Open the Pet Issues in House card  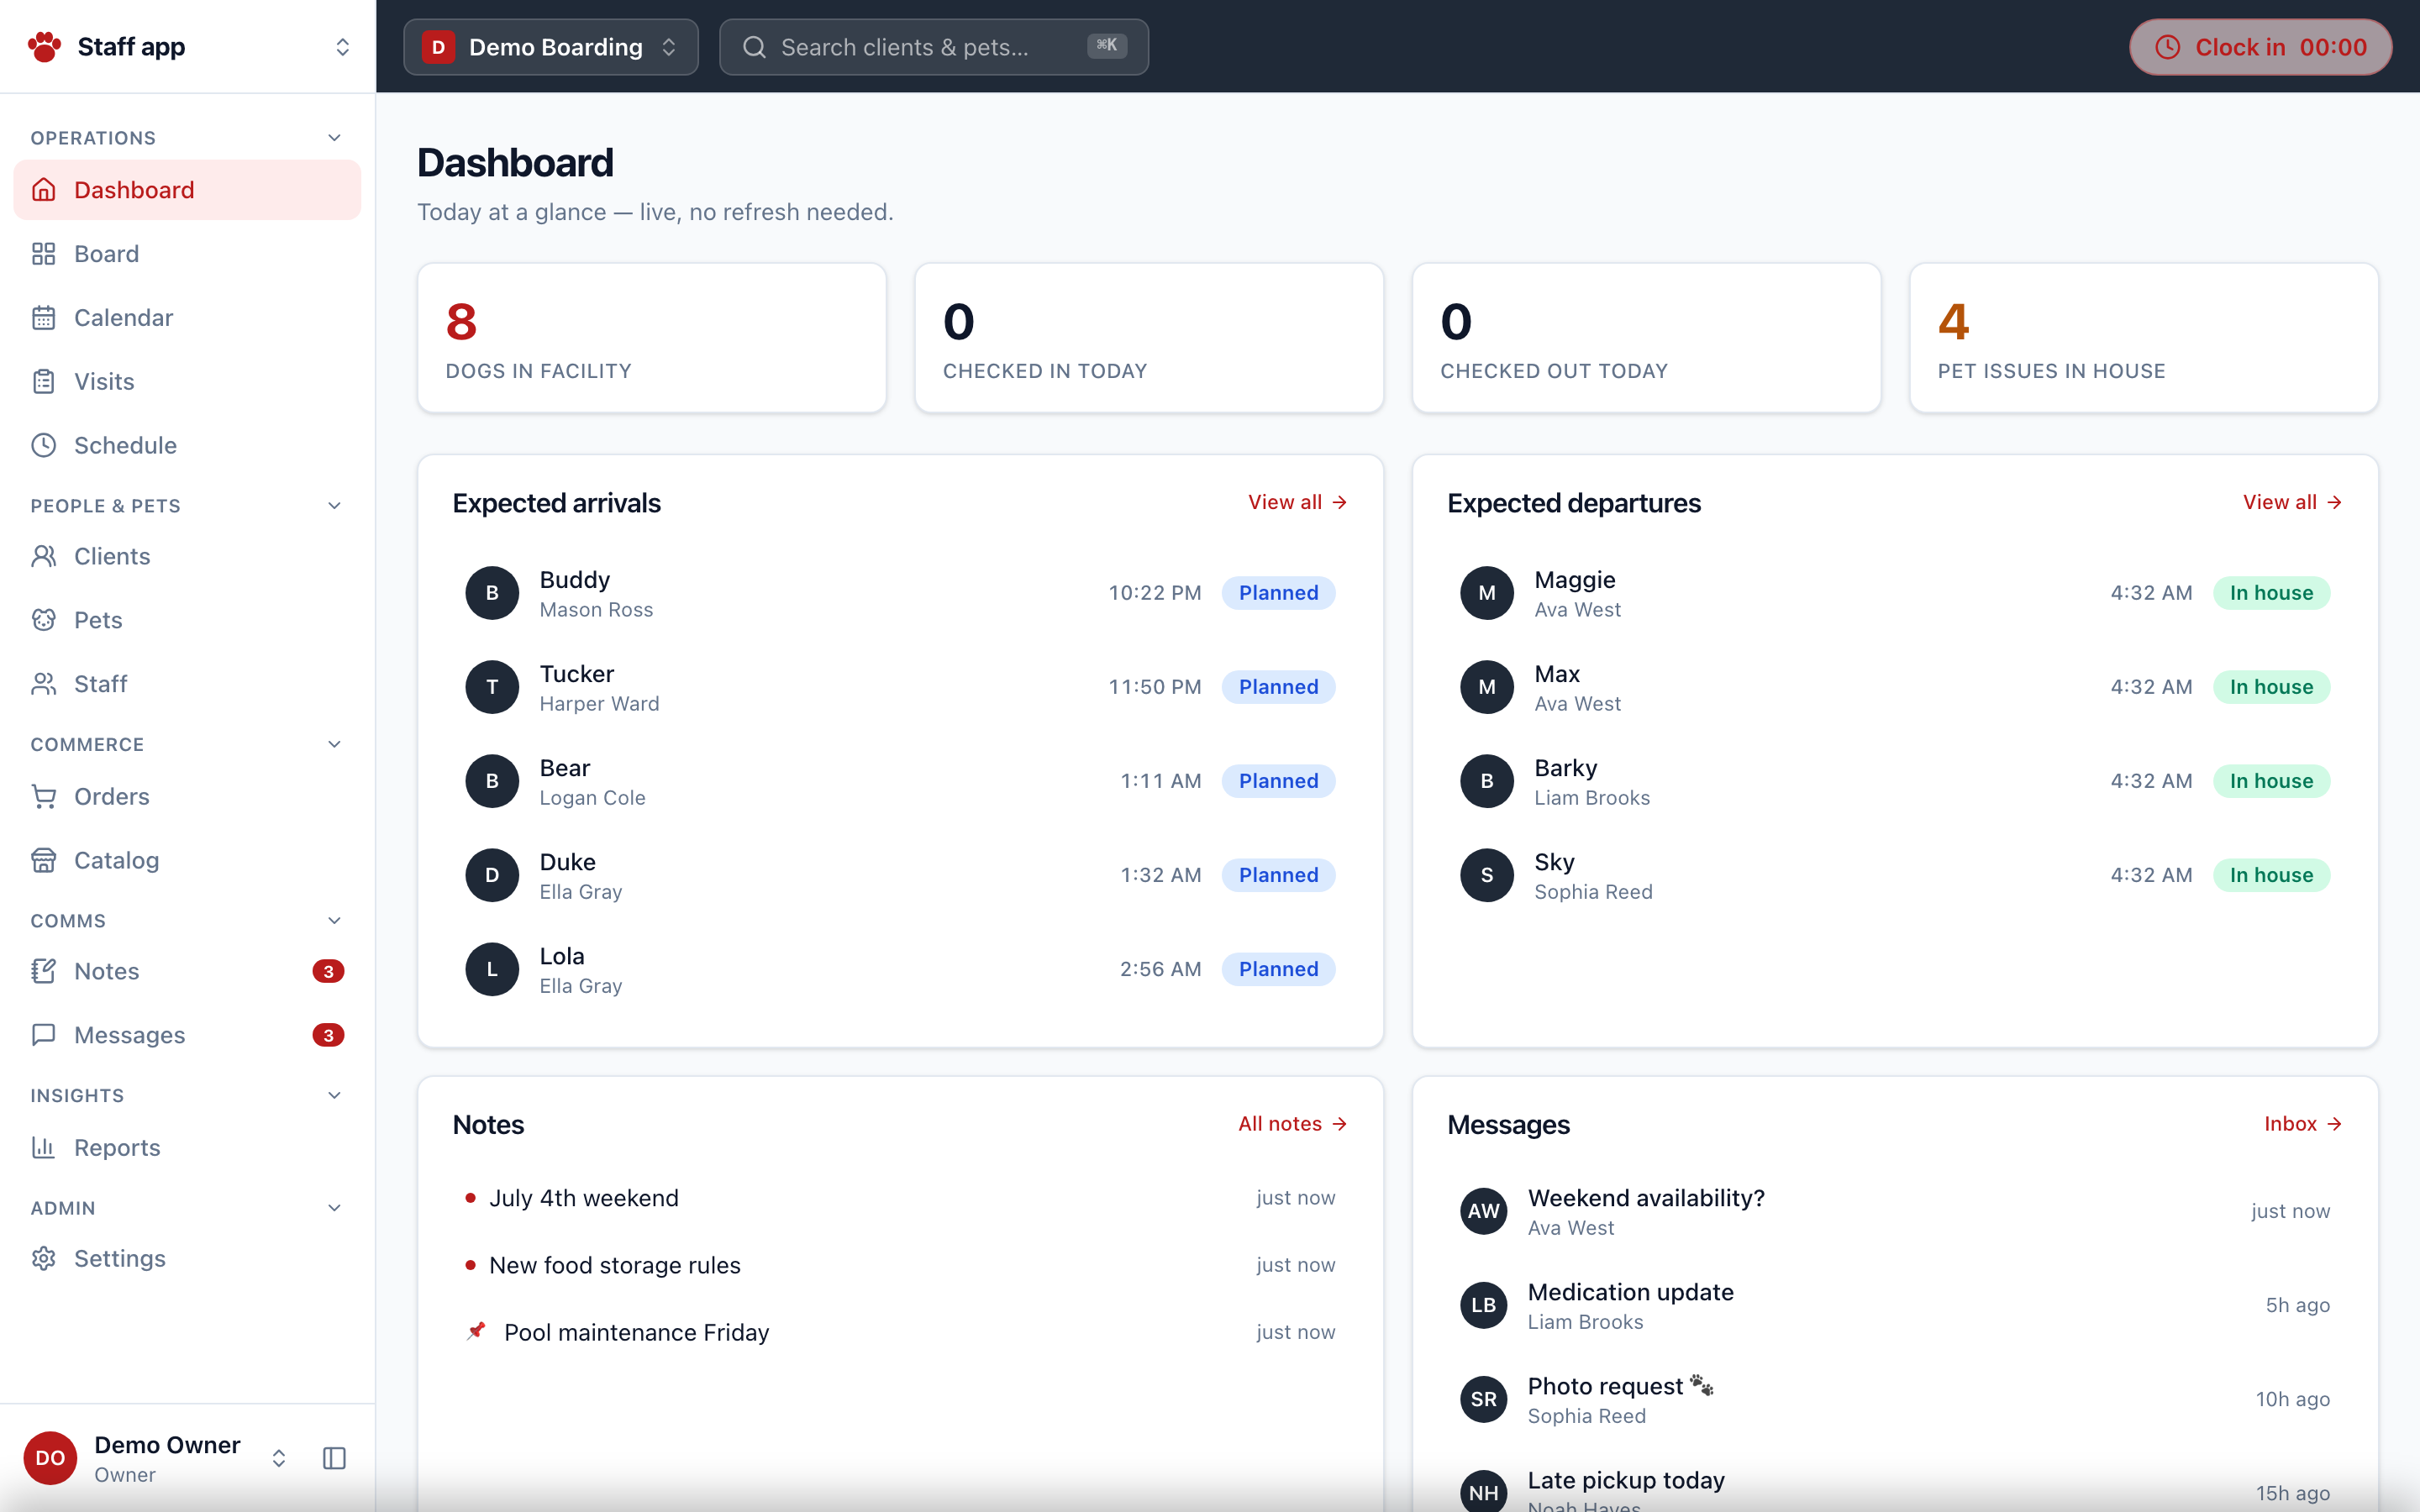click(2144, 338)
